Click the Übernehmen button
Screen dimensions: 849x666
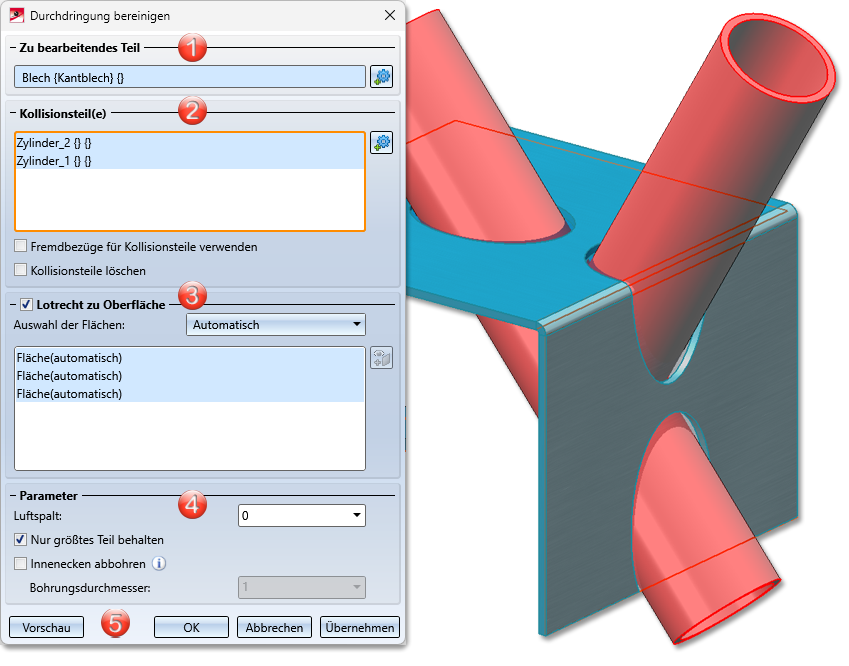pos(360,628)
